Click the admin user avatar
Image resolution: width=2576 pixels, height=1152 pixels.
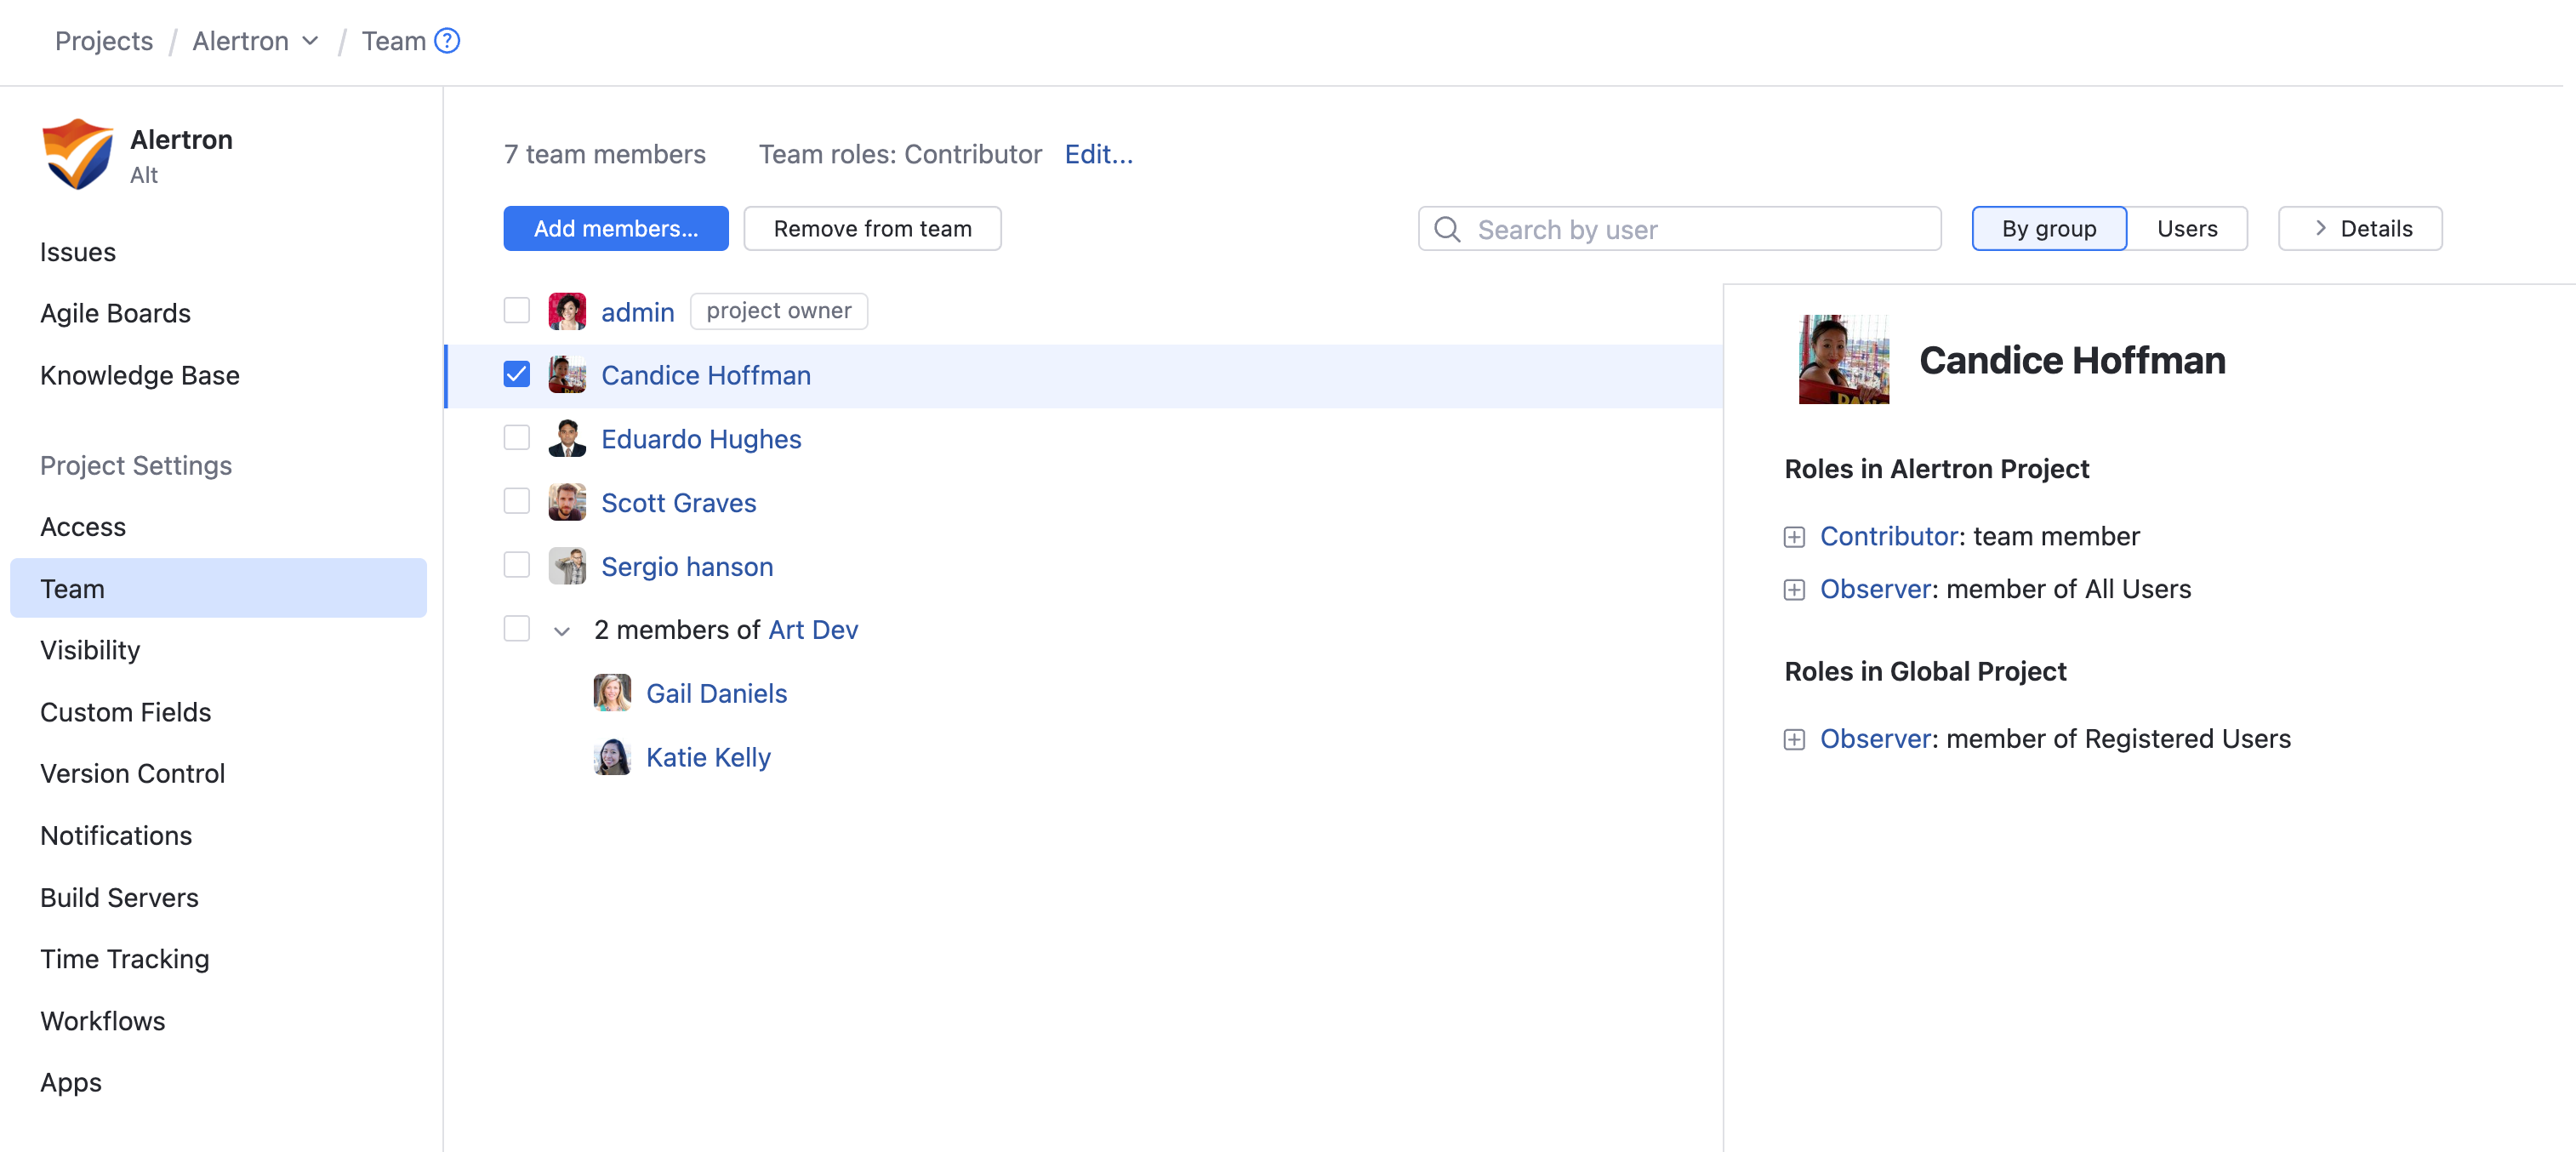tap(567, 311)
